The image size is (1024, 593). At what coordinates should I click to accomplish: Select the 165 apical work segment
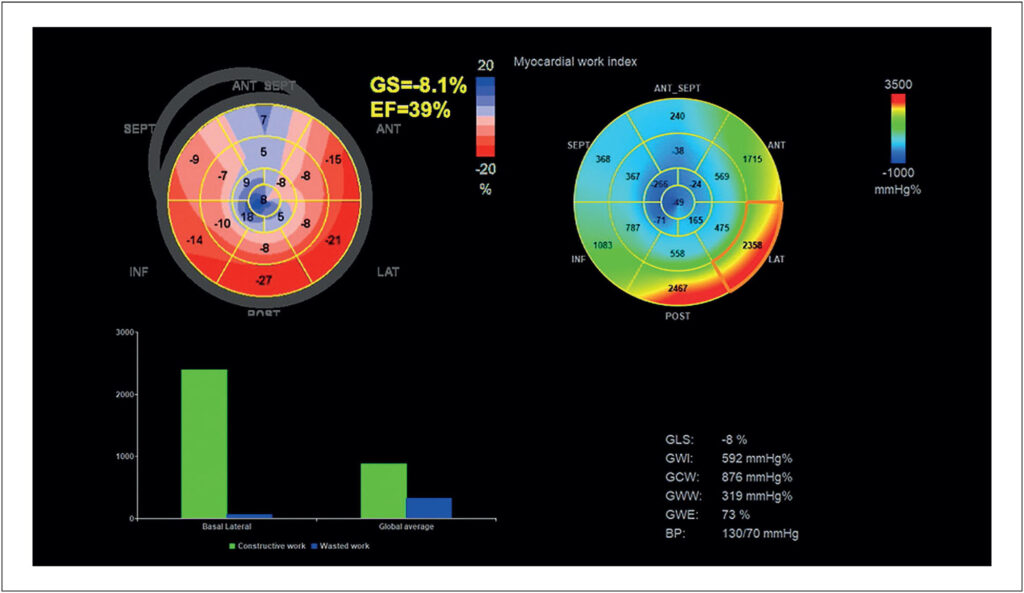[x=696, y=221]
